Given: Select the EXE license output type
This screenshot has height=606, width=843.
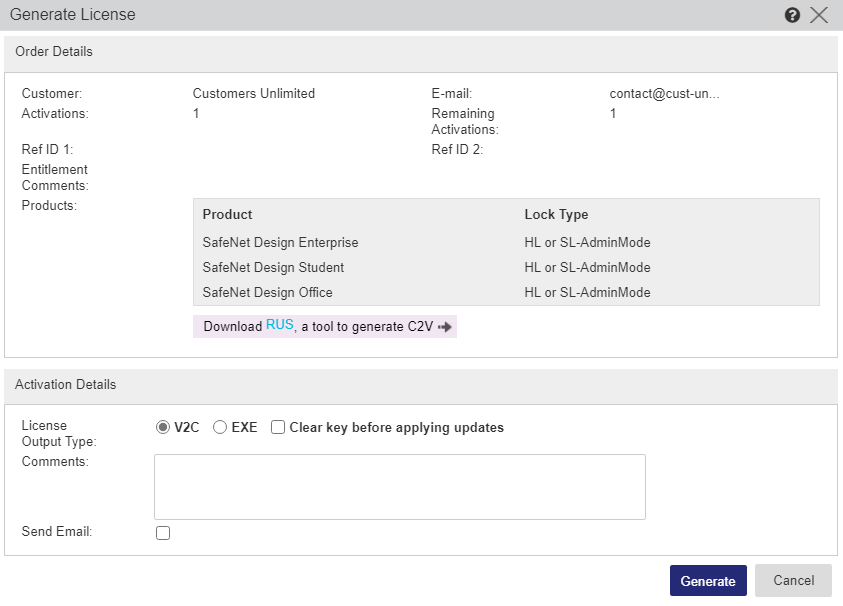Looking at the screenshot, I should [x=219, y=427].
